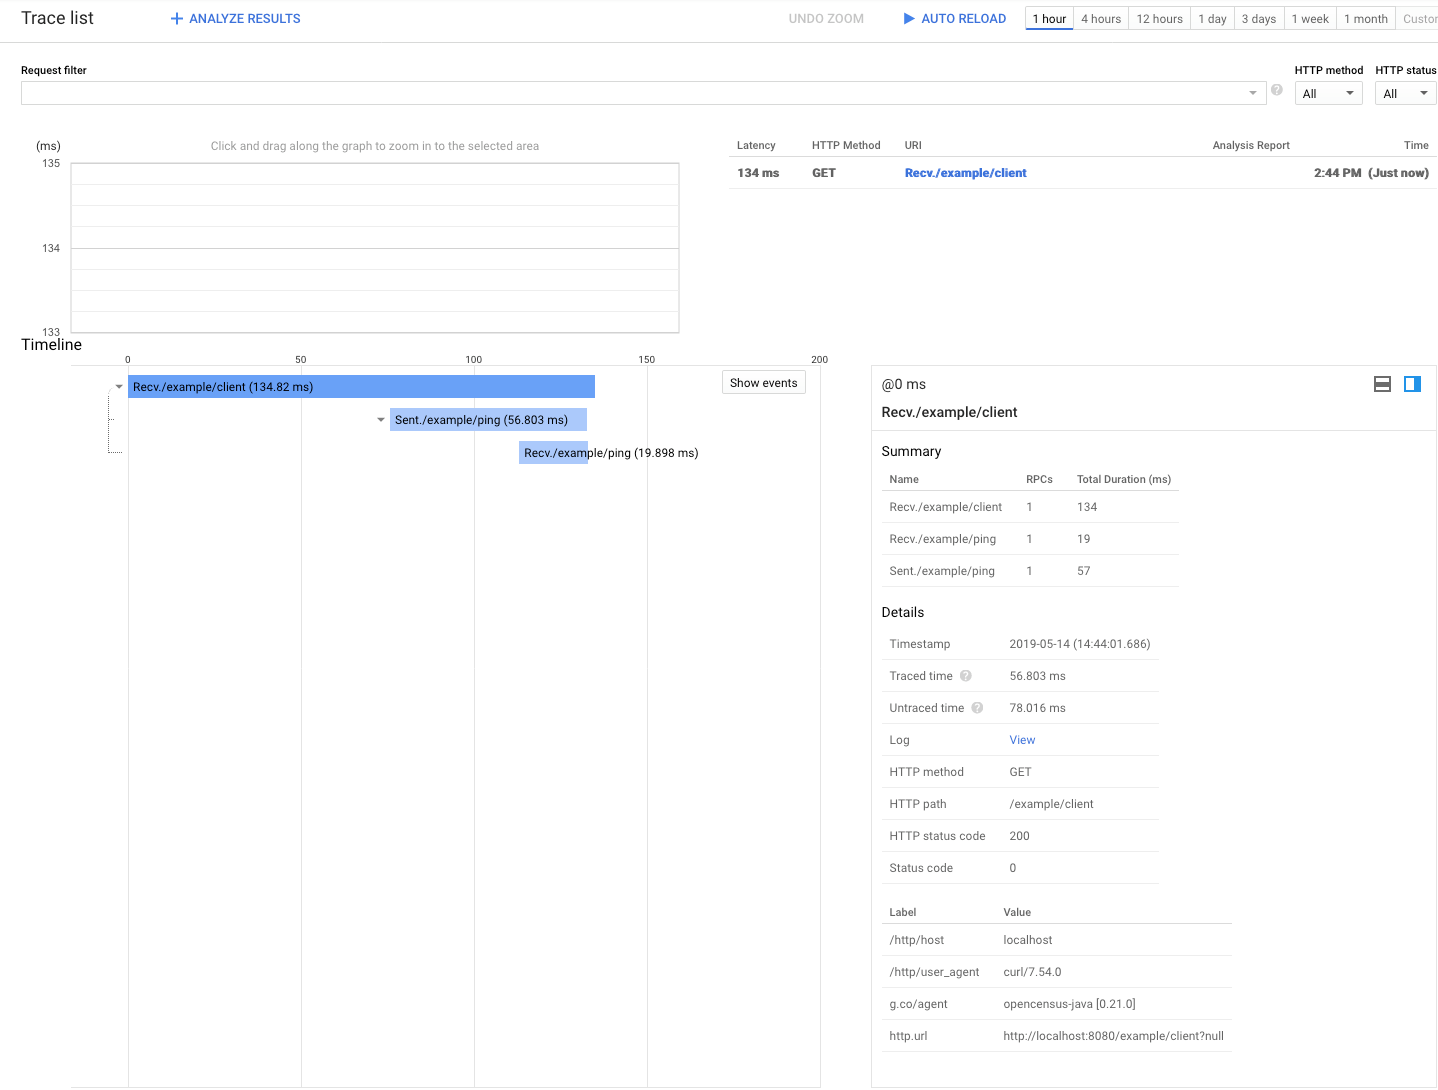Viewport: 1438px width, 1090px height.
Task: Click inside the Request filter field
Action: click(643, 93)
